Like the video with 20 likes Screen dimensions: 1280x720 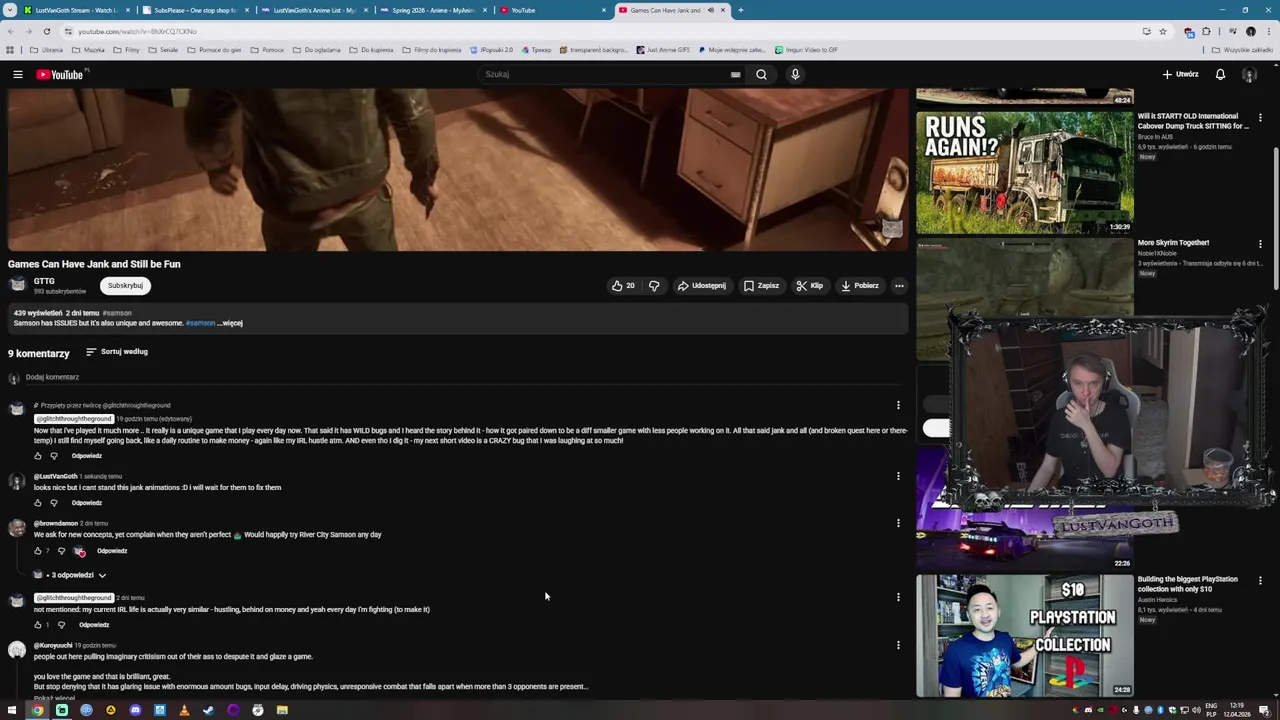click(x=623, y=286)
